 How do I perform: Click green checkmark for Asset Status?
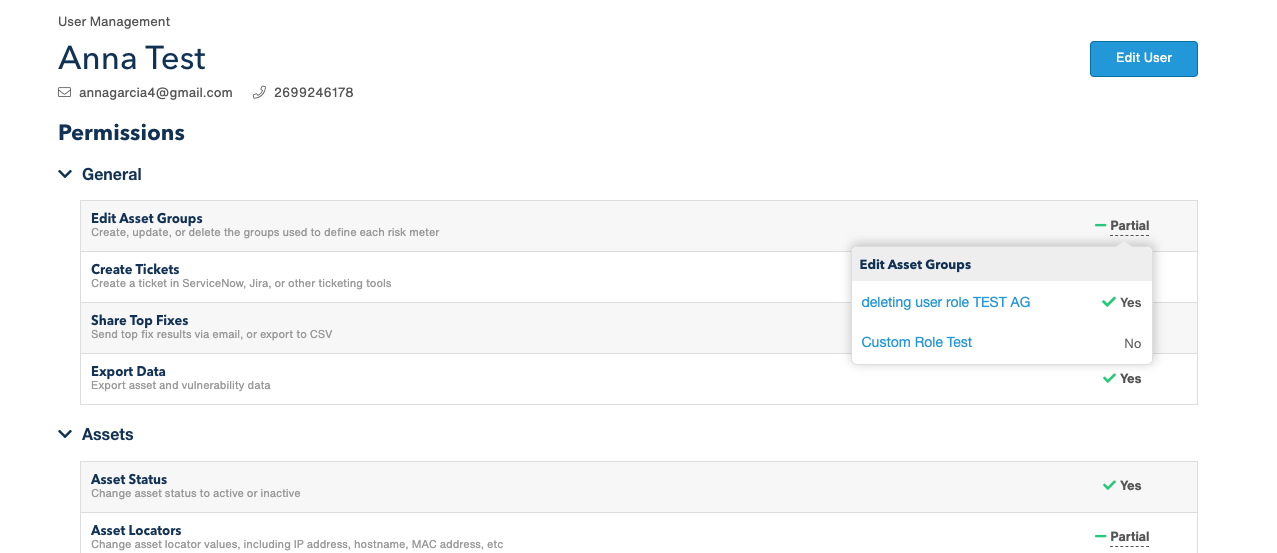coord(1108,486)
